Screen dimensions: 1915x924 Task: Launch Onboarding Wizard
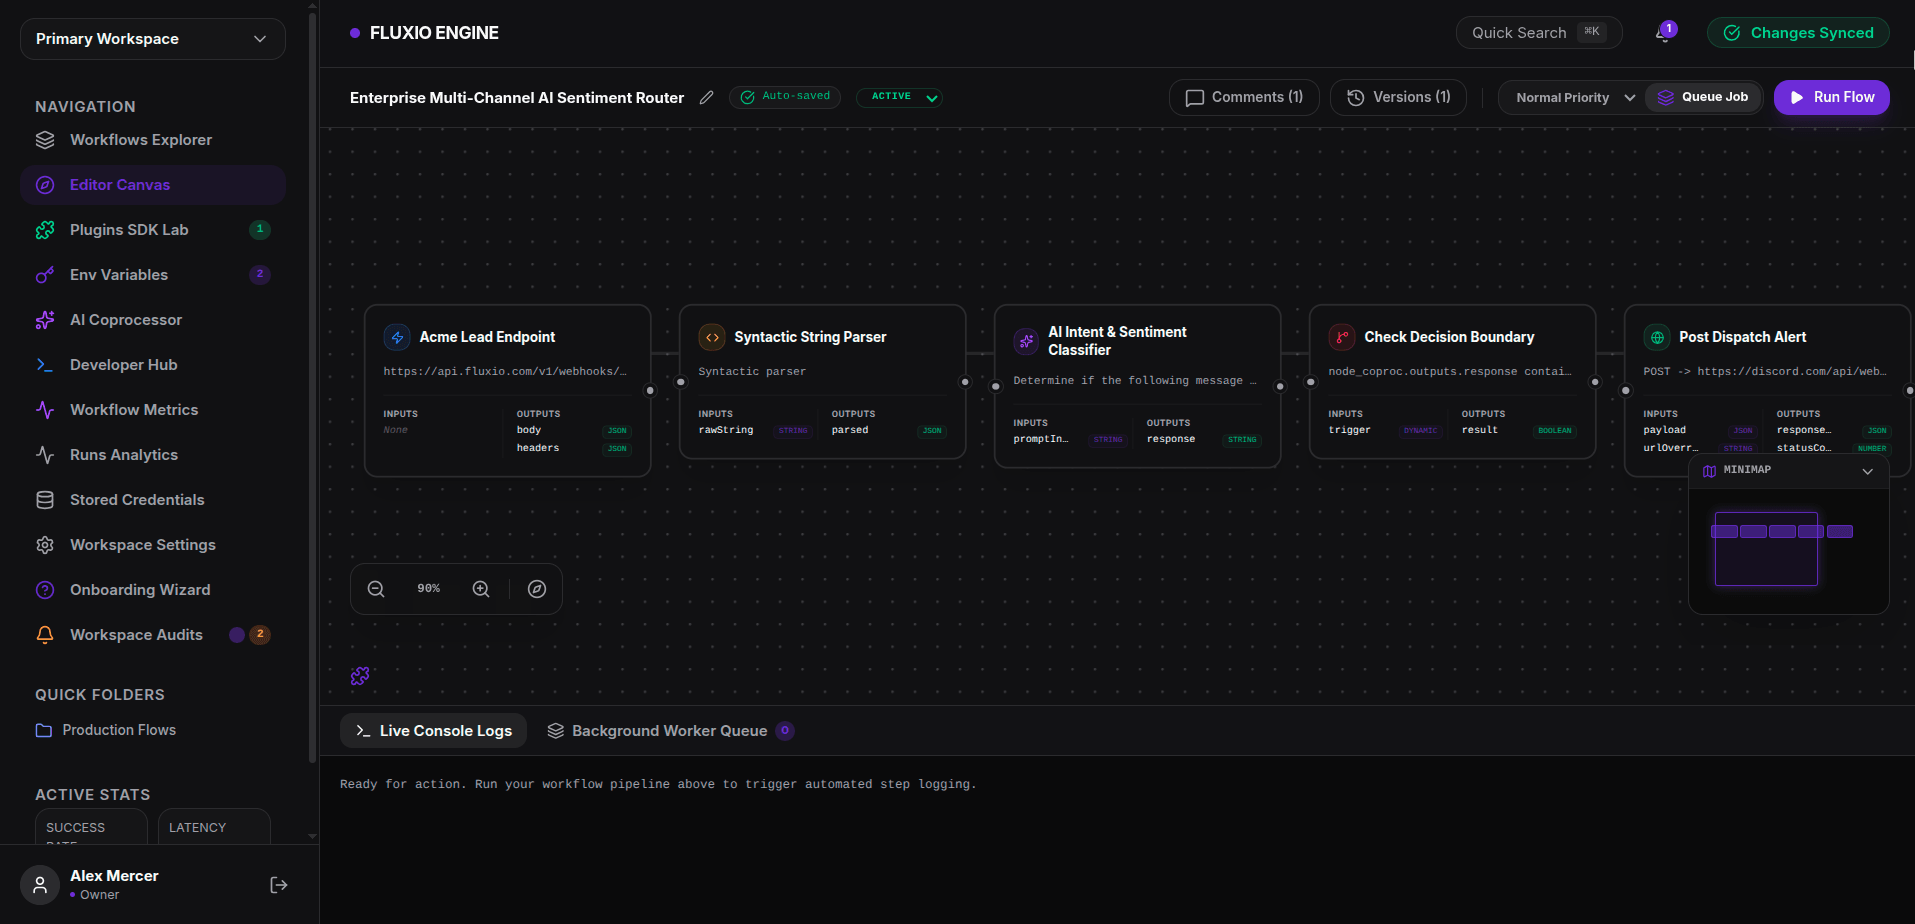pyautogui.click(x=153, y=590)
